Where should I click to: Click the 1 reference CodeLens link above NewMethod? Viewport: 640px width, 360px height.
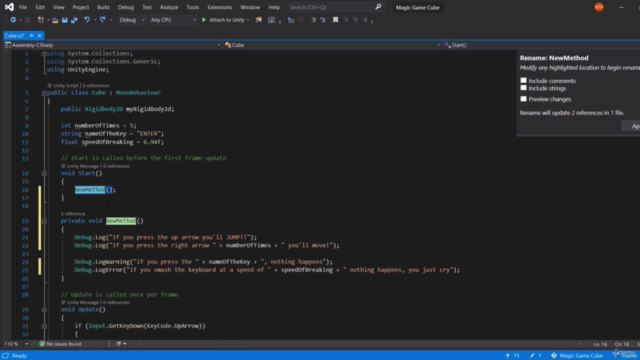pos(73,213)
